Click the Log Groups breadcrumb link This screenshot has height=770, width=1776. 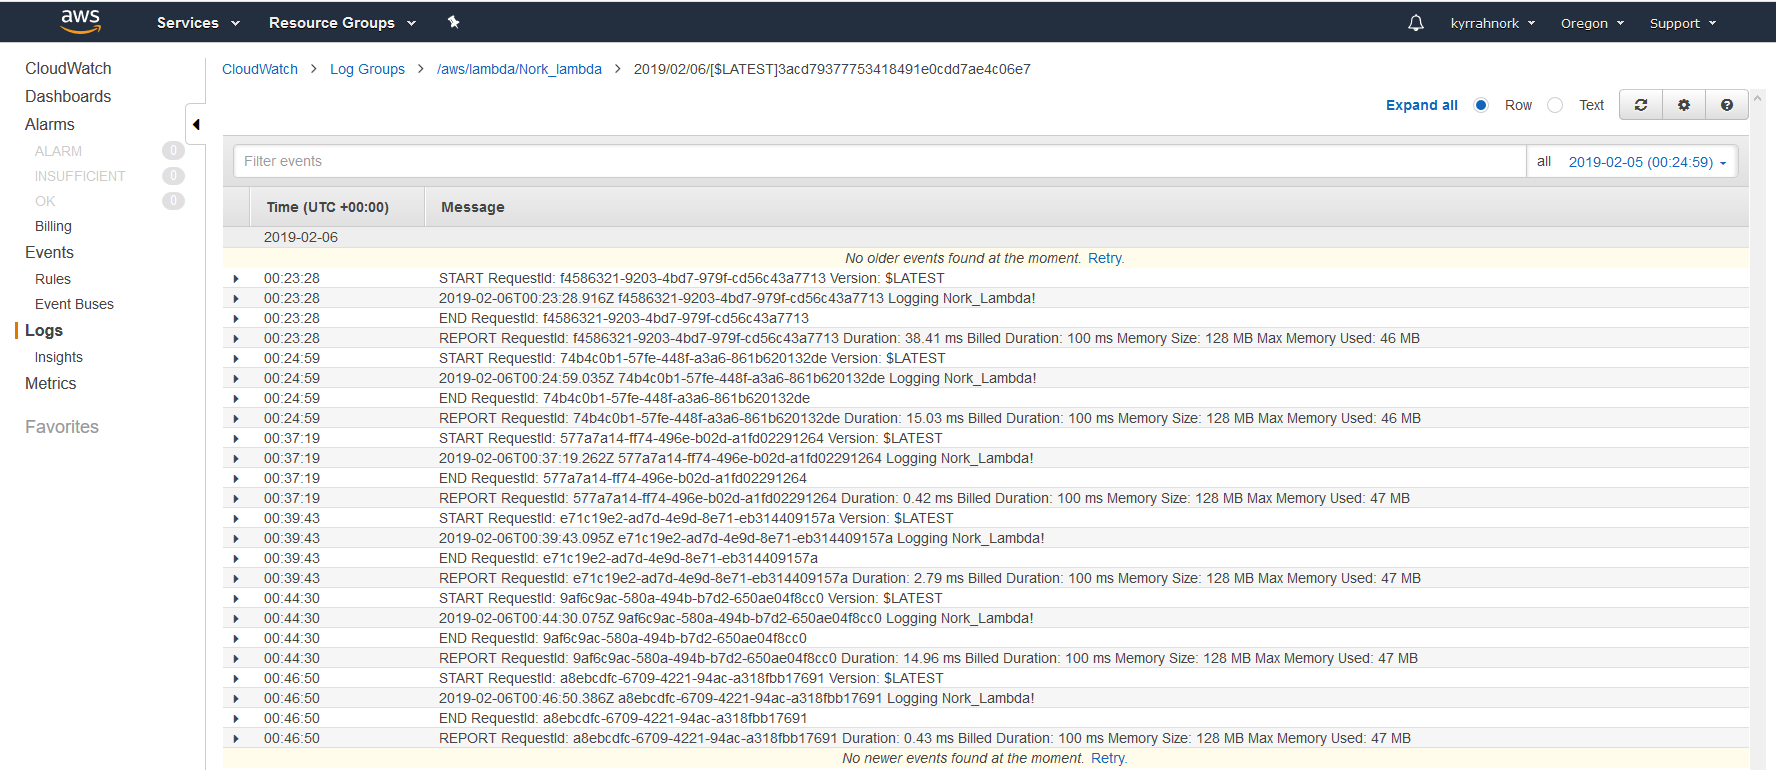(367, 69)
